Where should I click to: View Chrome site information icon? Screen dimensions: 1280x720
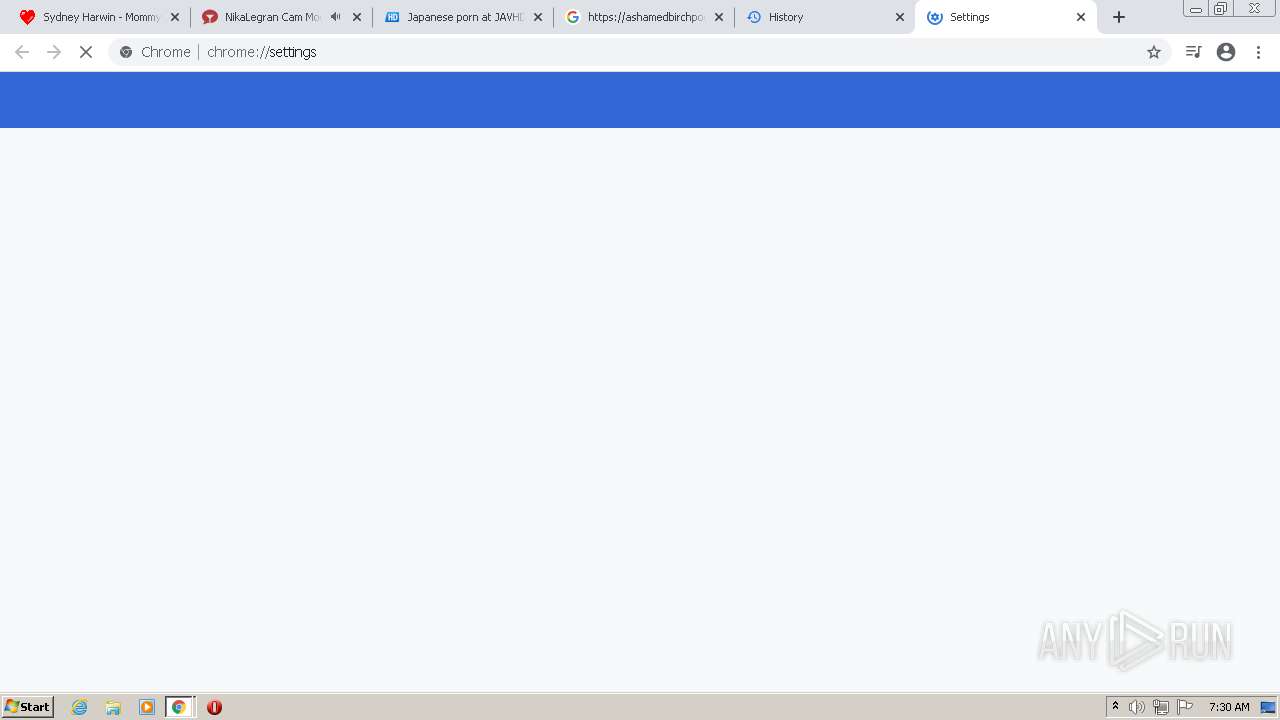(x=126, y=52)
